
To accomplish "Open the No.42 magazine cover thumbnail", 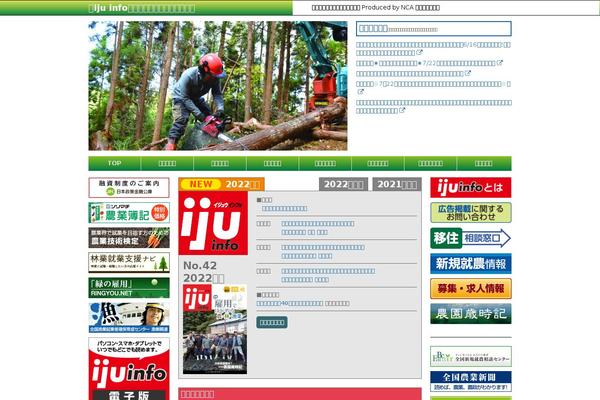I will click(215, 329).
